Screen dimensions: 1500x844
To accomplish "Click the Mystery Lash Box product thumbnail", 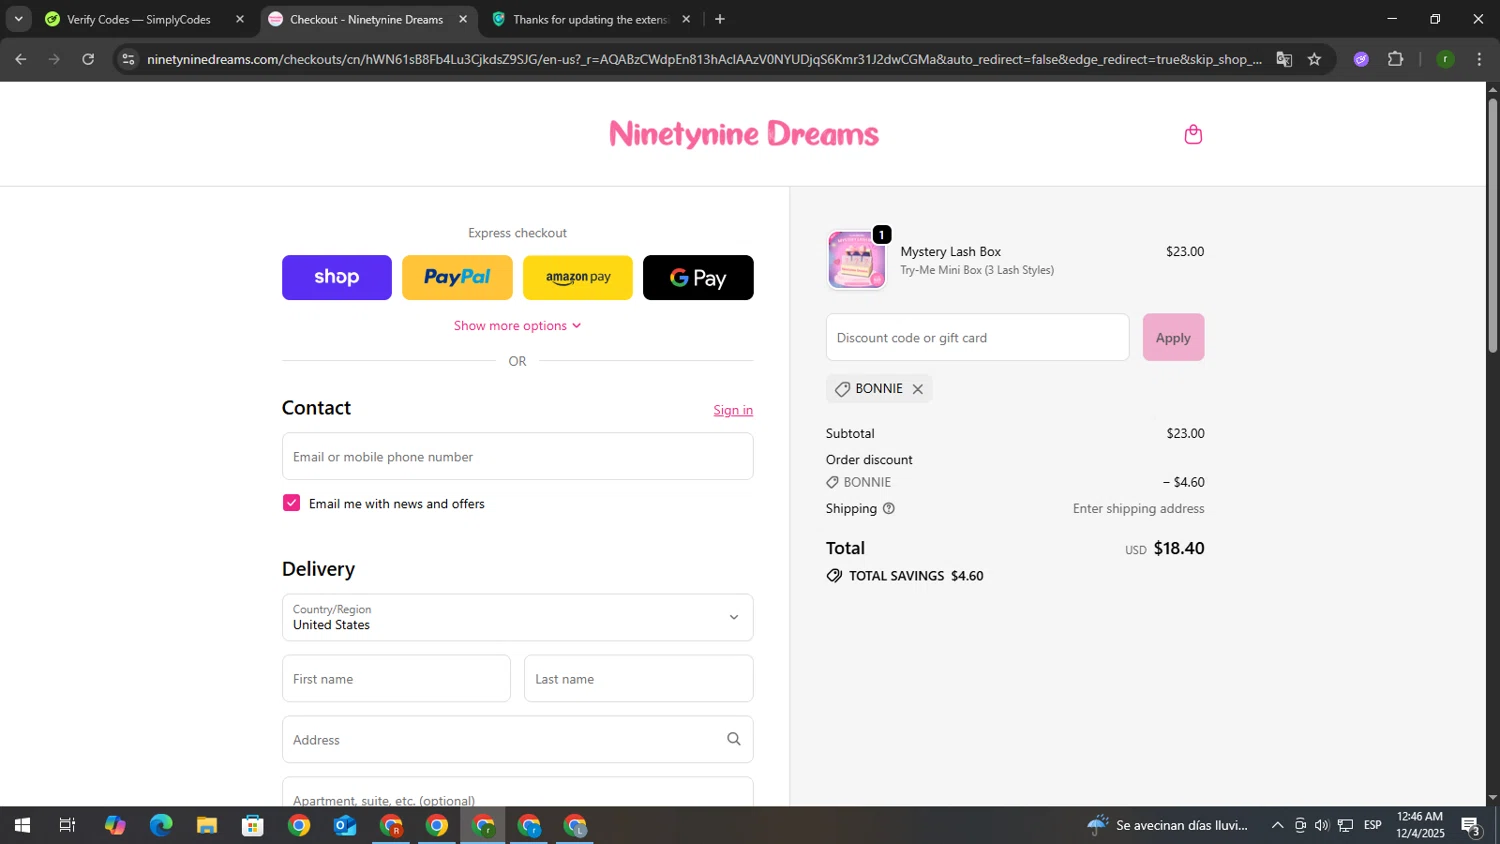I will pos(856,260).
